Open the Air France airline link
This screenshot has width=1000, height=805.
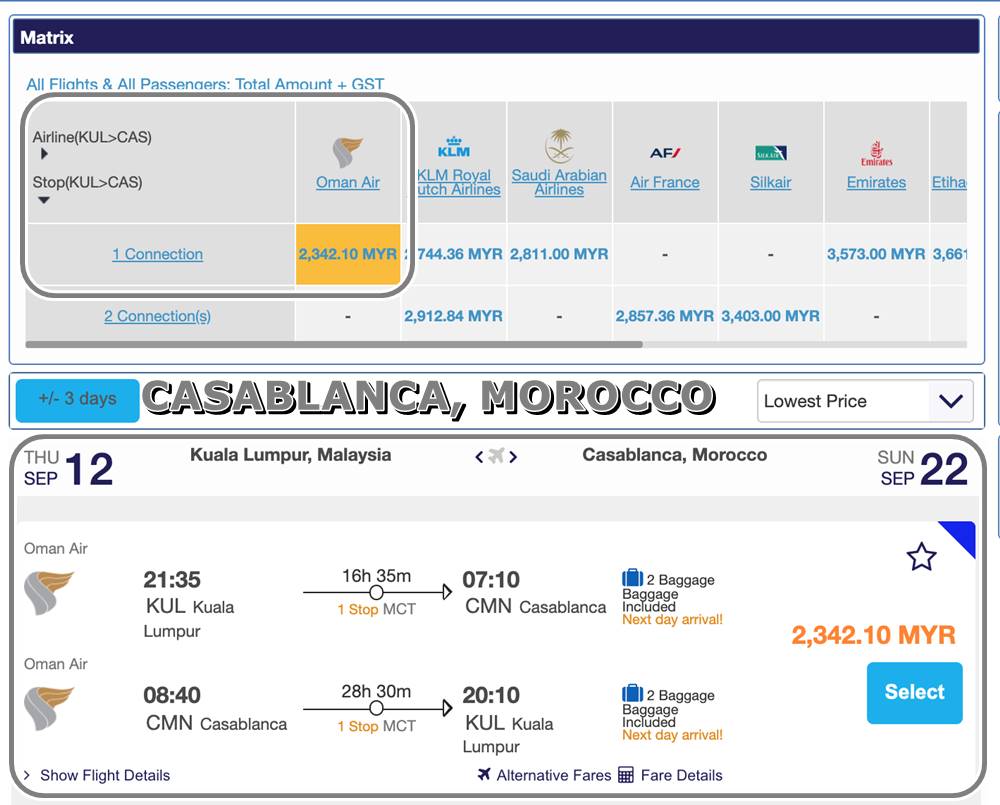(x=665, y=182)
